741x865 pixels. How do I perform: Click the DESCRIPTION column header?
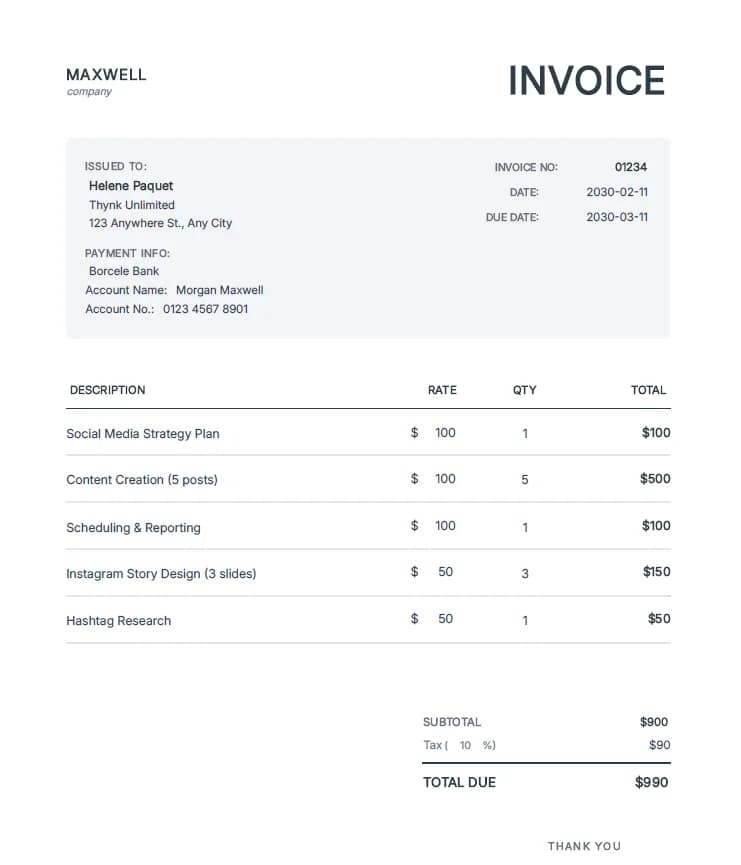click(108, 390)
